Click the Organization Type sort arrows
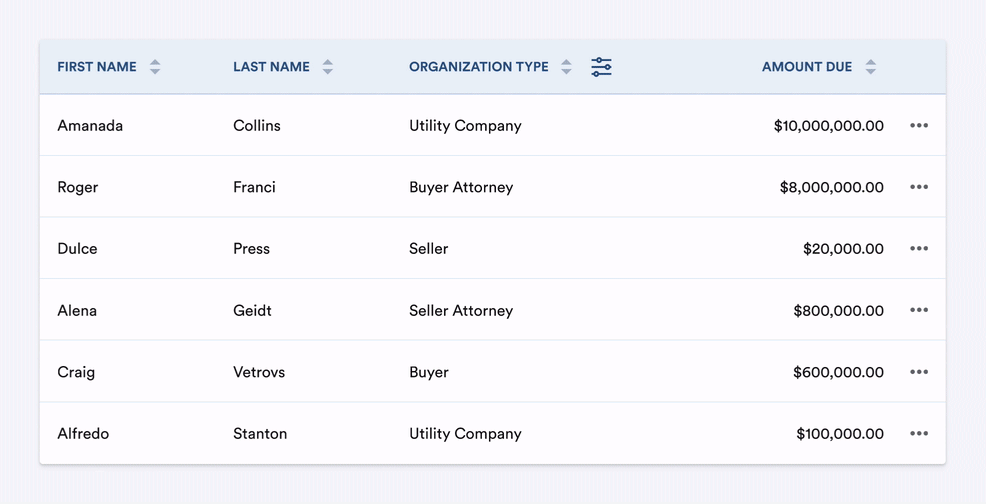The width and height of the screenshot is (986, 504). click(566, 67)
